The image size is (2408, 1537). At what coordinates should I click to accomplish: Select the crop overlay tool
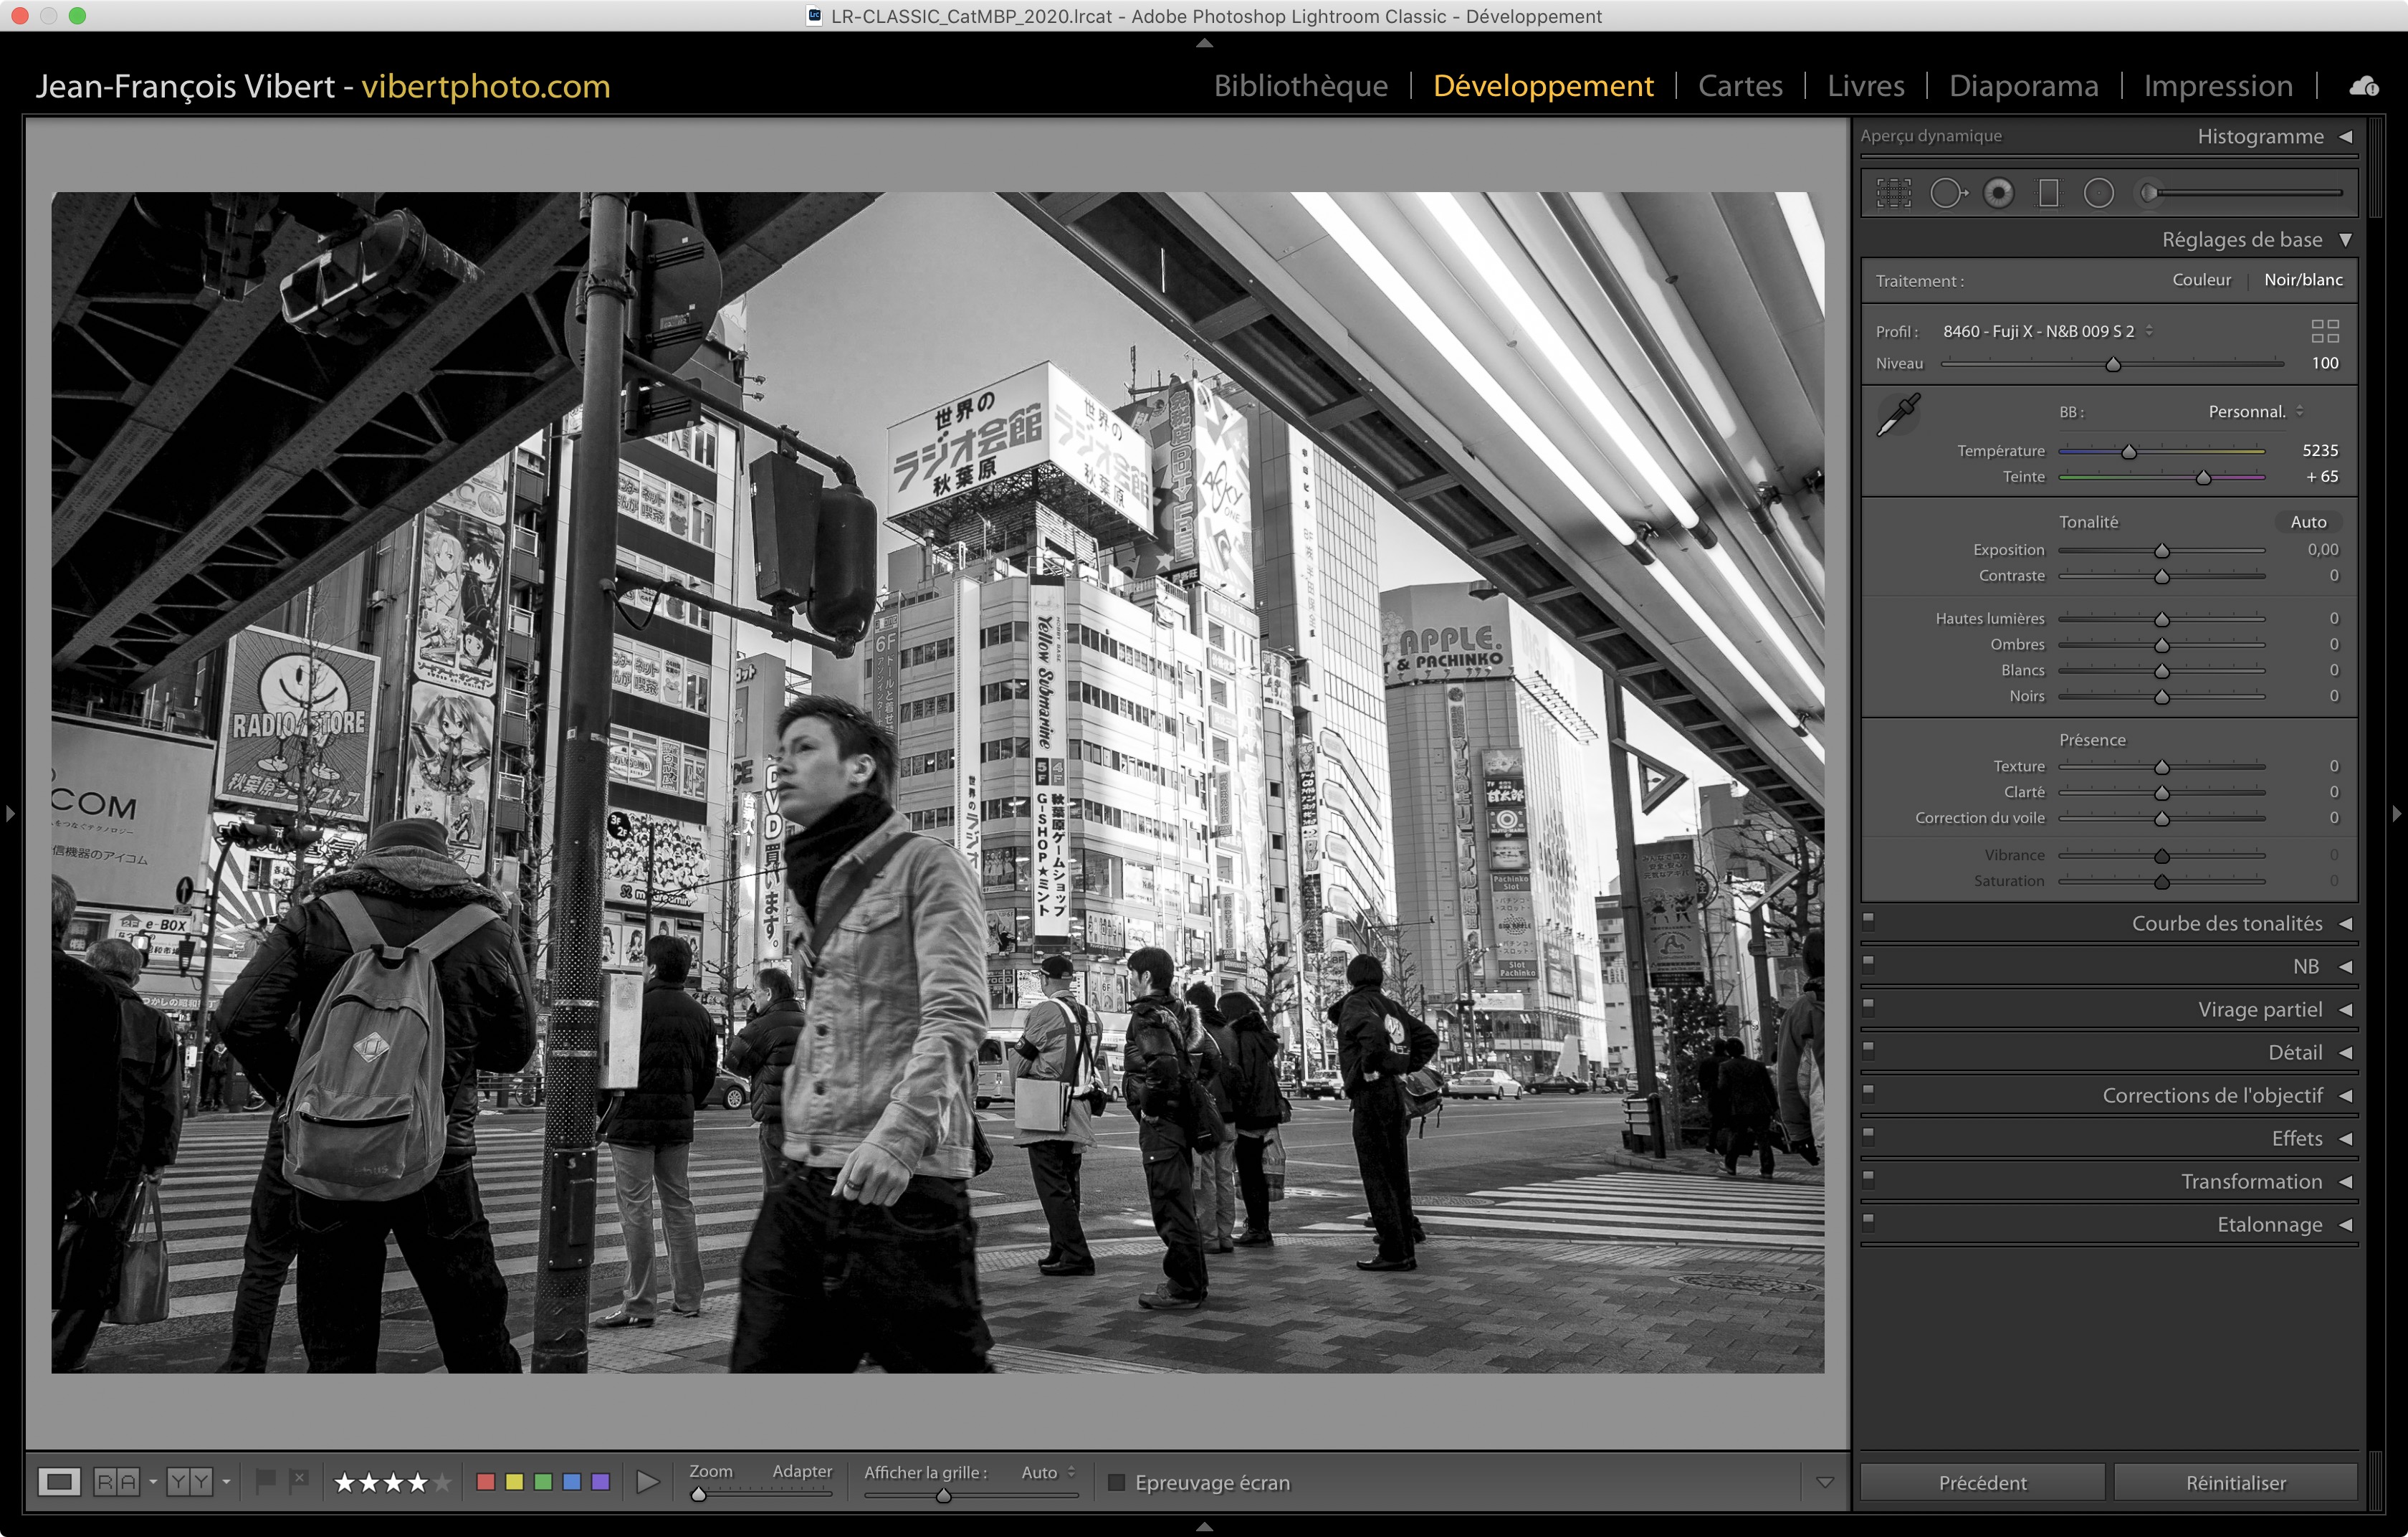(1893, 193)
